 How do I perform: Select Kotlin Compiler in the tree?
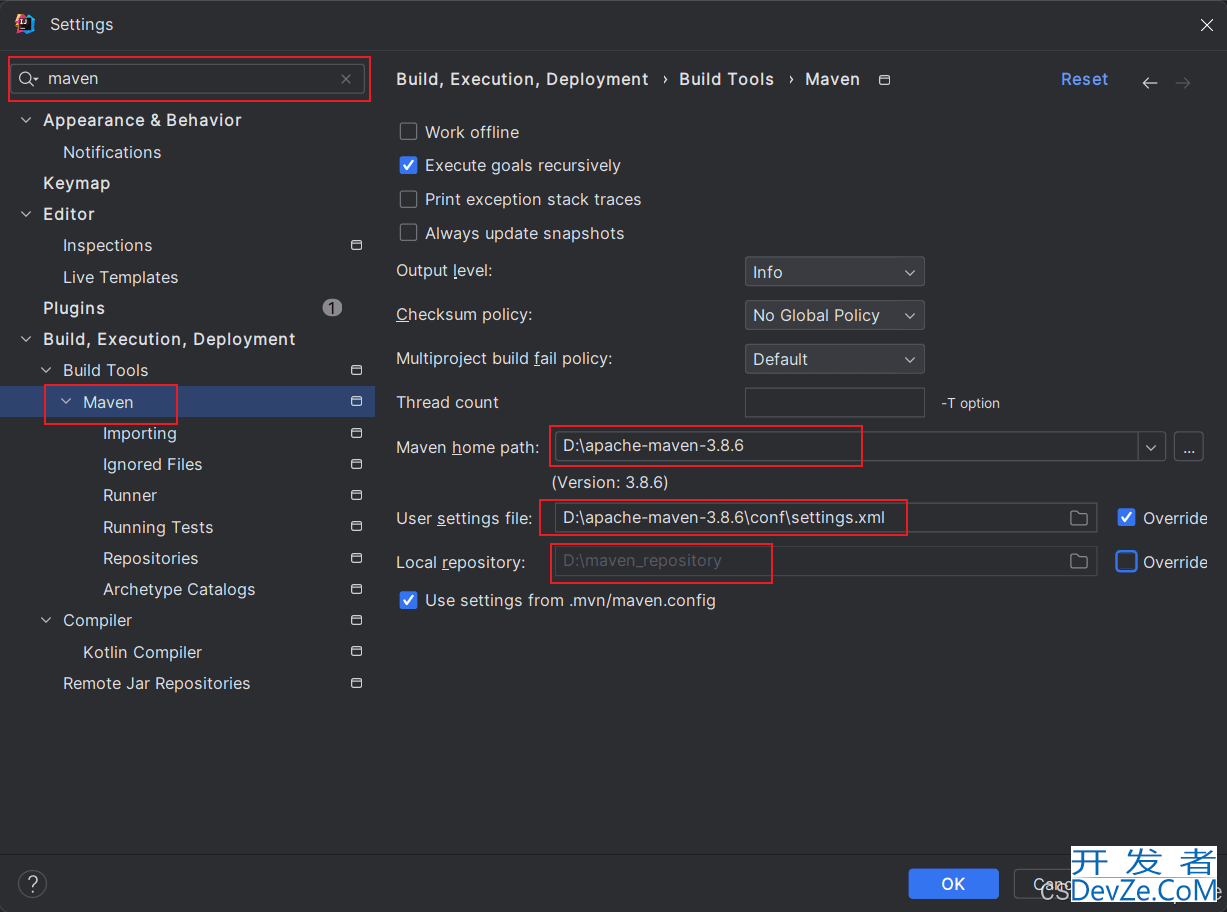(142, 652)
